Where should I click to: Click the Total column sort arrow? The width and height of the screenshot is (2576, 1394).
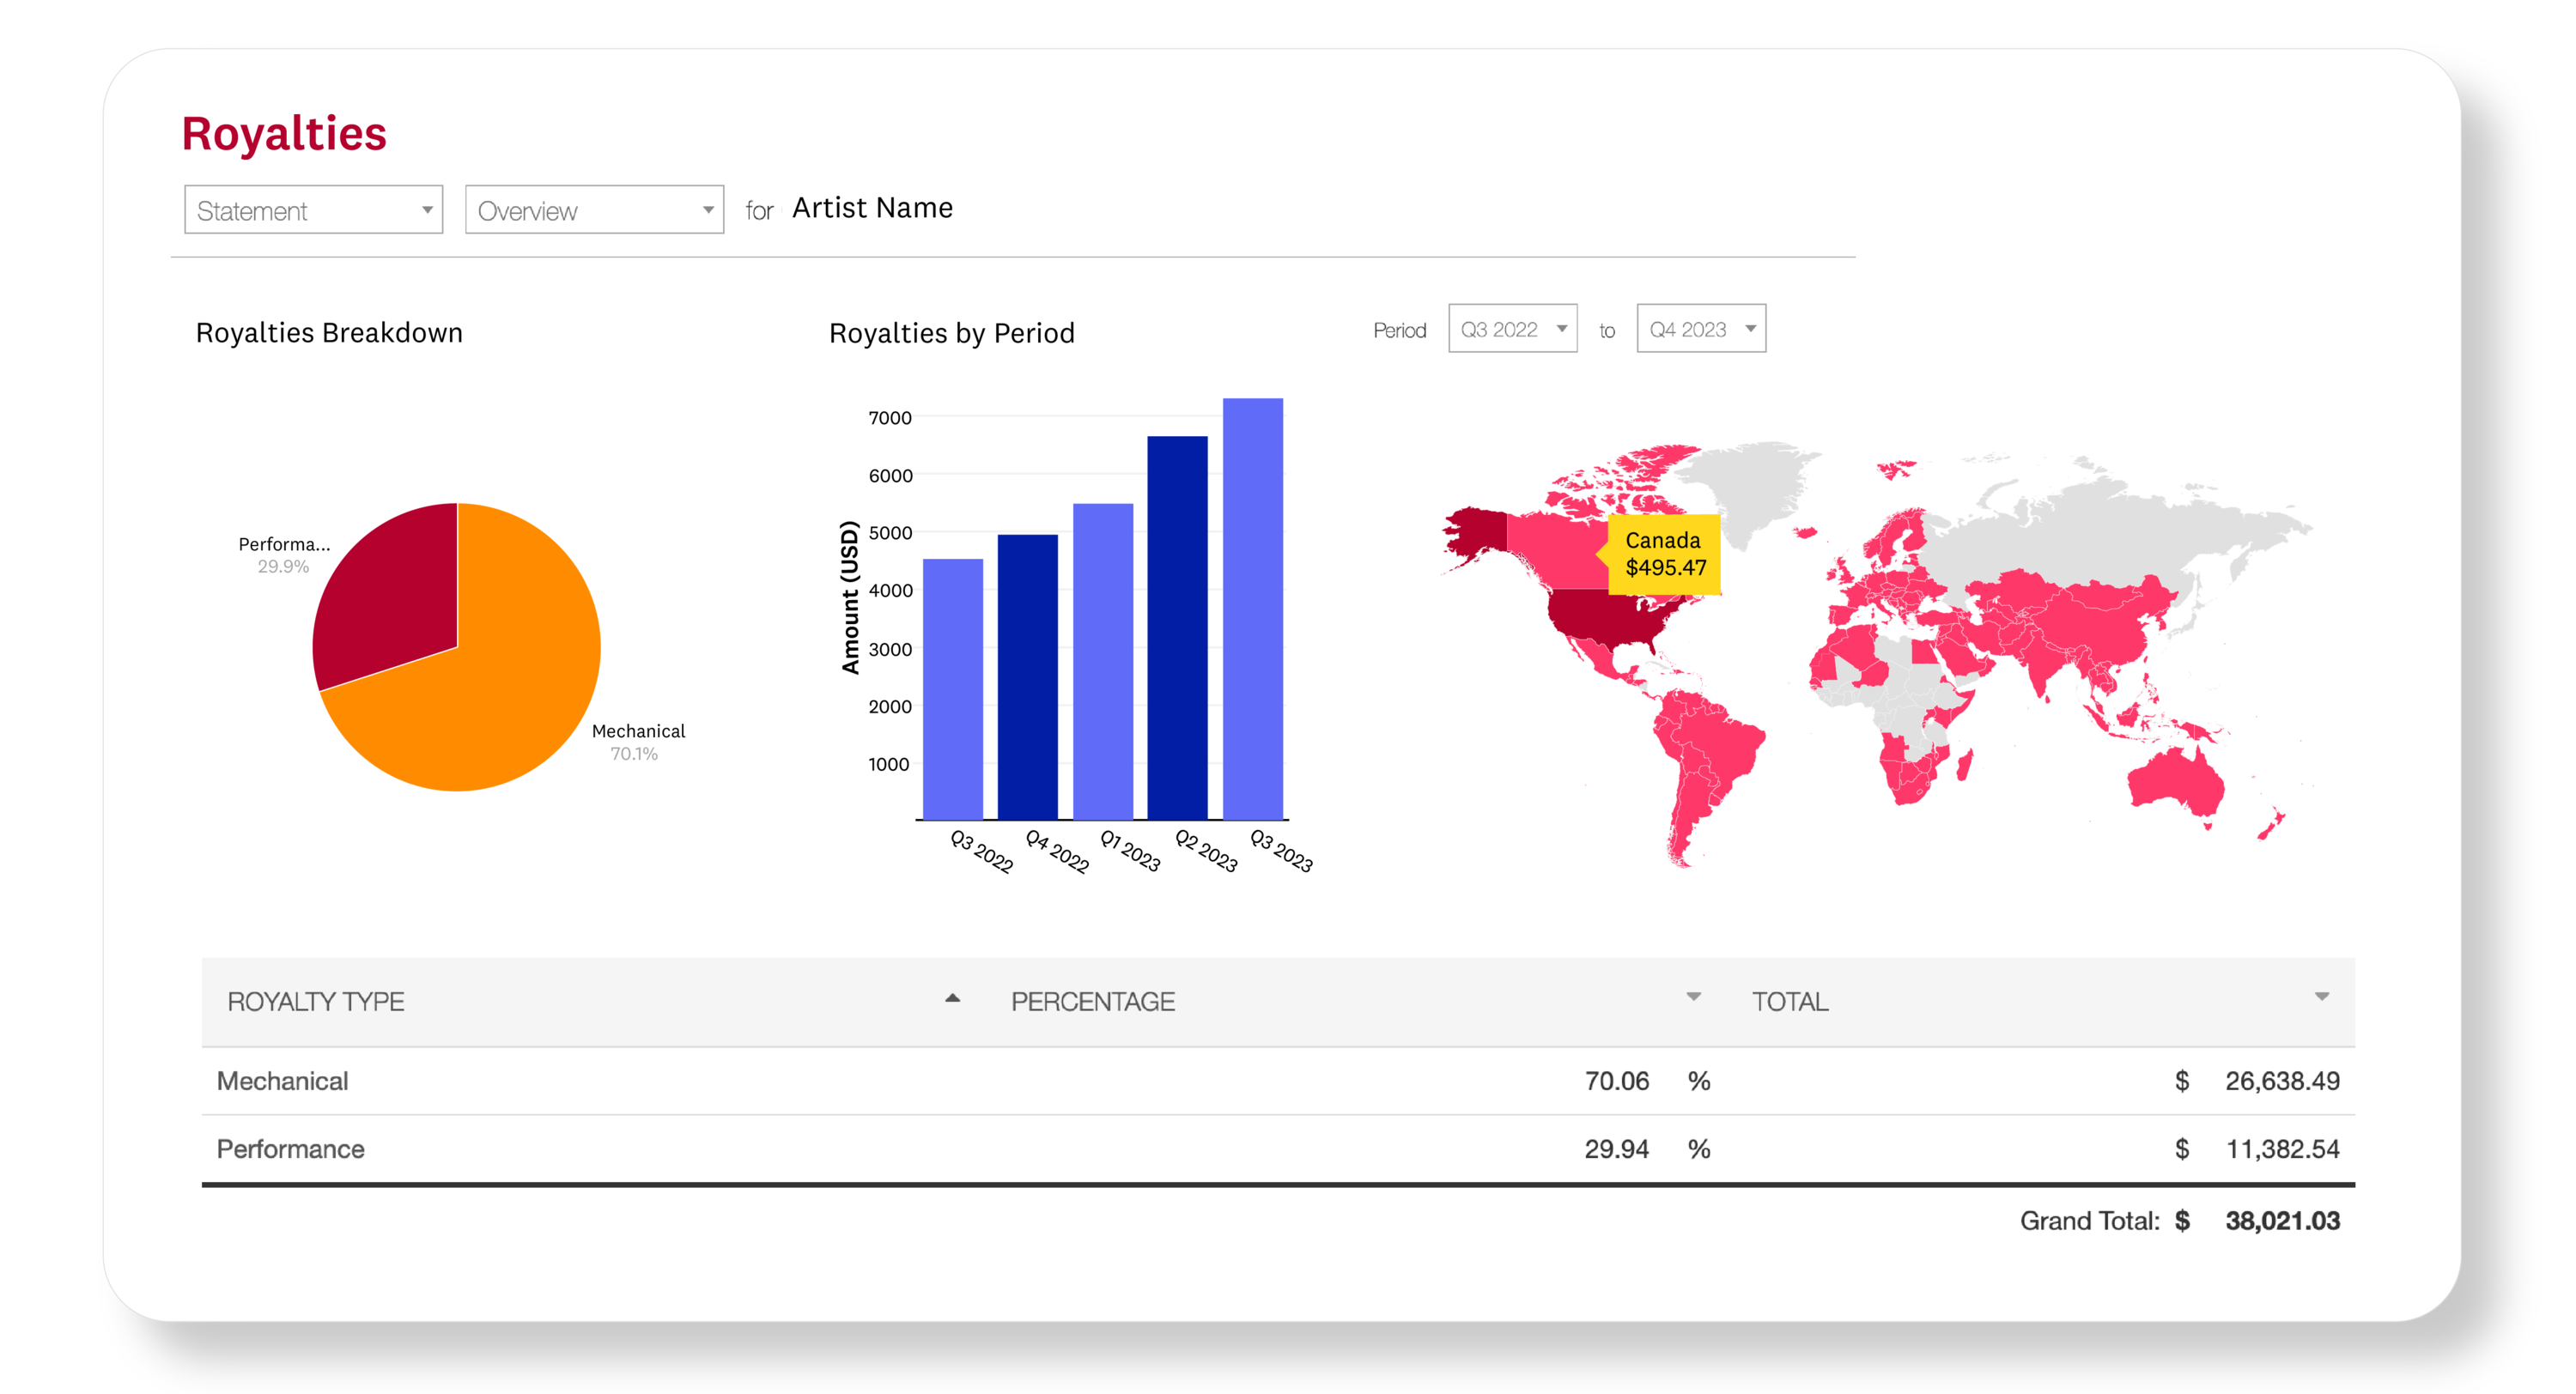pos(2321,997)
